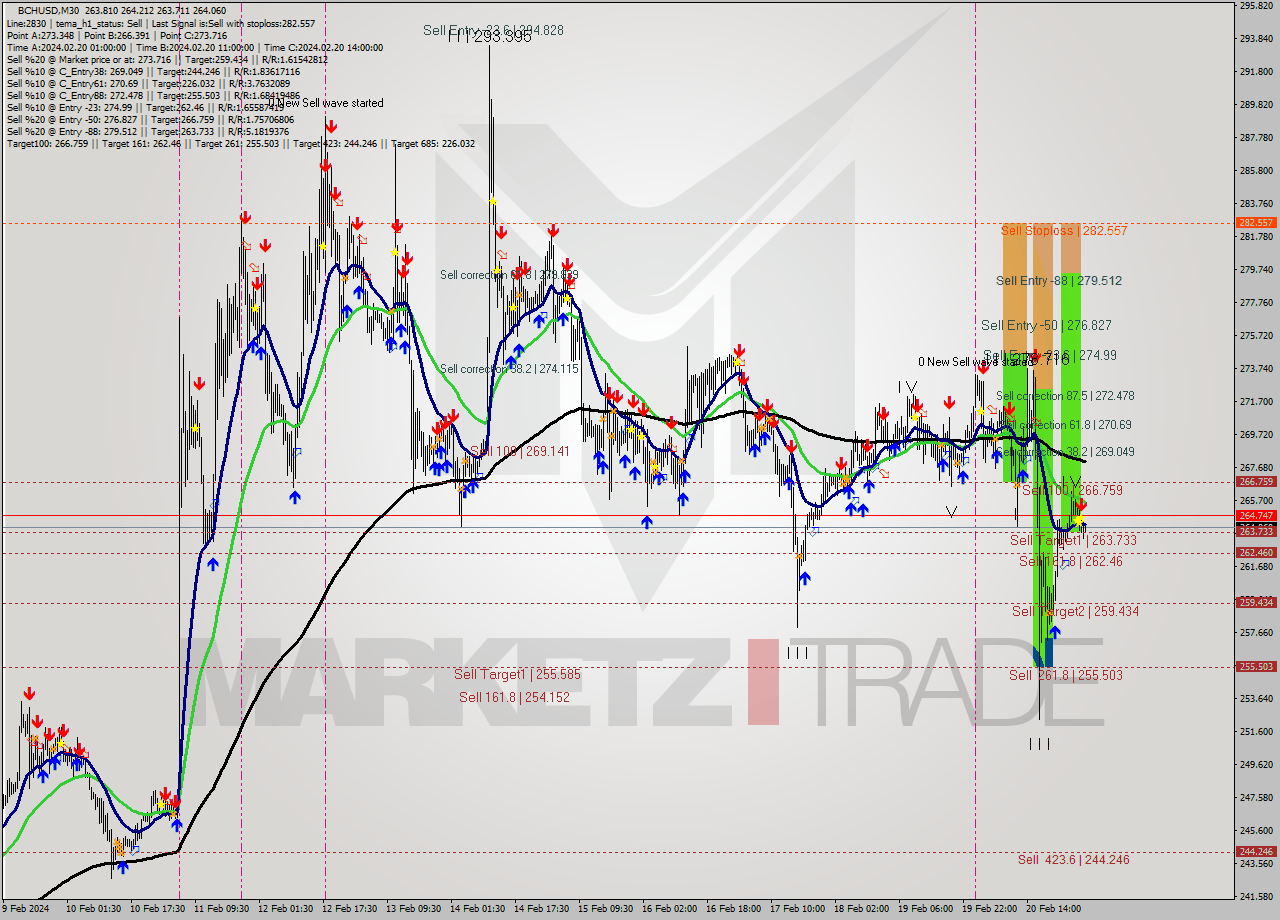Click the '19 Feb 22:00' time axis label
The height and width of the screenshot is (920, 1280).
[x=989, y=910]
